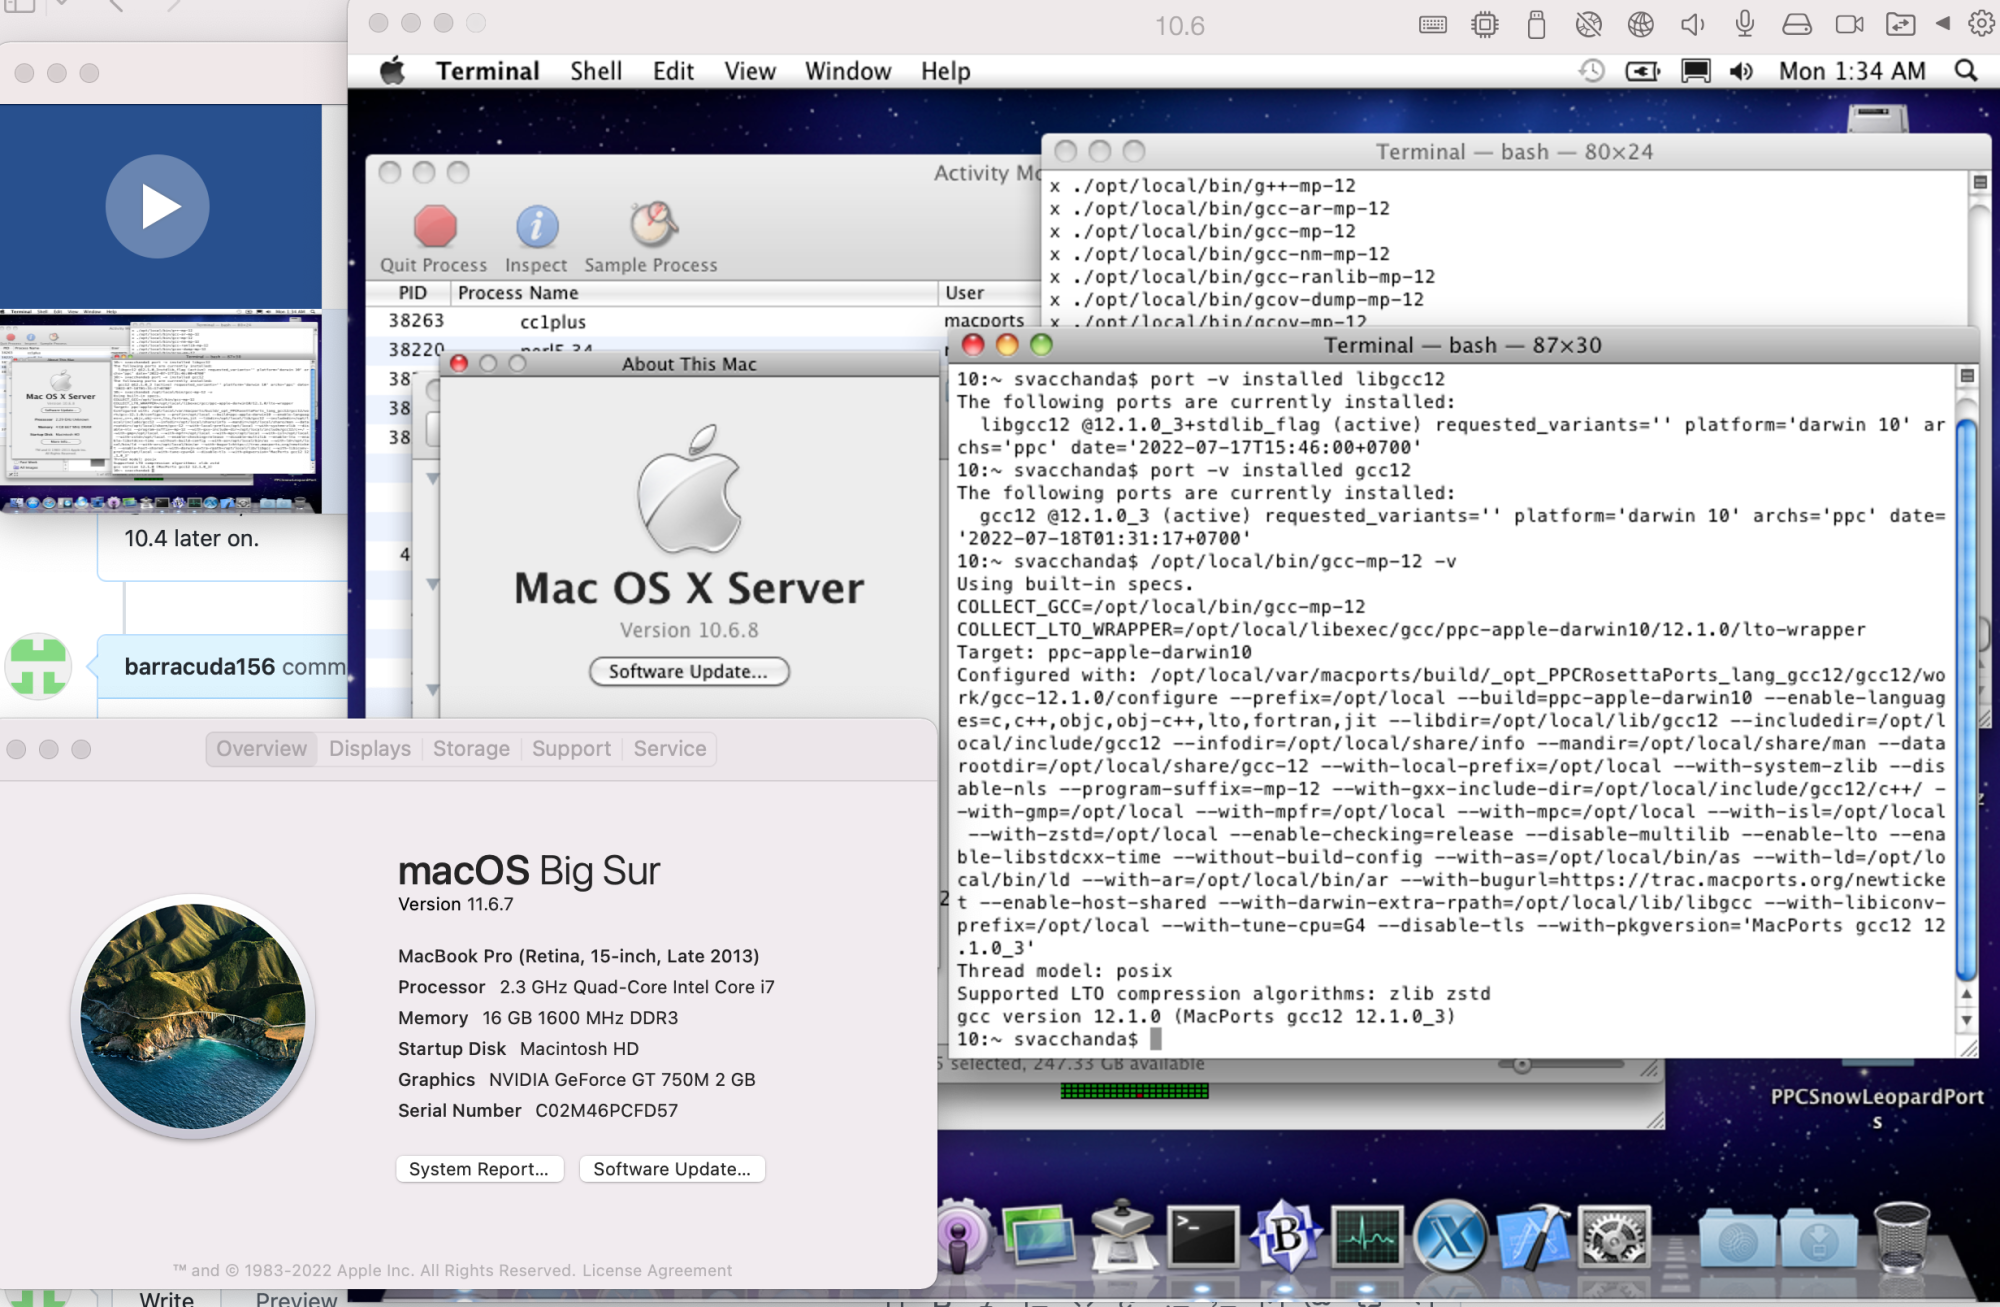Viewport: 2000px width, 1307px height.
Task: Click Sample Process in Activity Monitor
Action: (651, 239)
